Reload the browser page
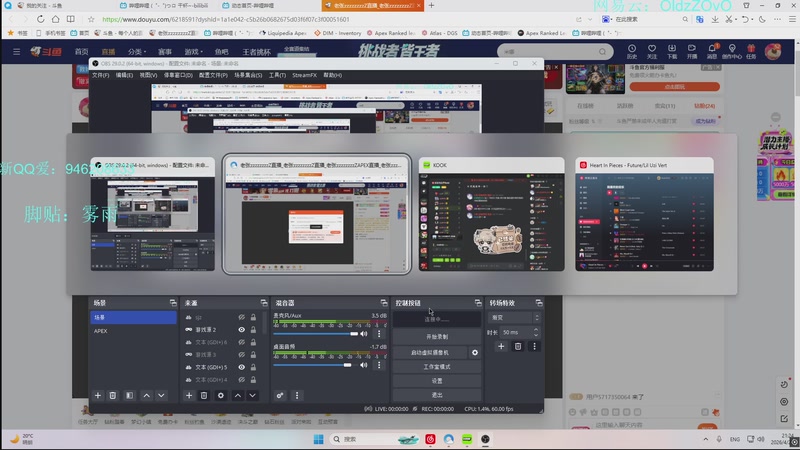This screenshot has width=800, height=450. tap(40, 19)
